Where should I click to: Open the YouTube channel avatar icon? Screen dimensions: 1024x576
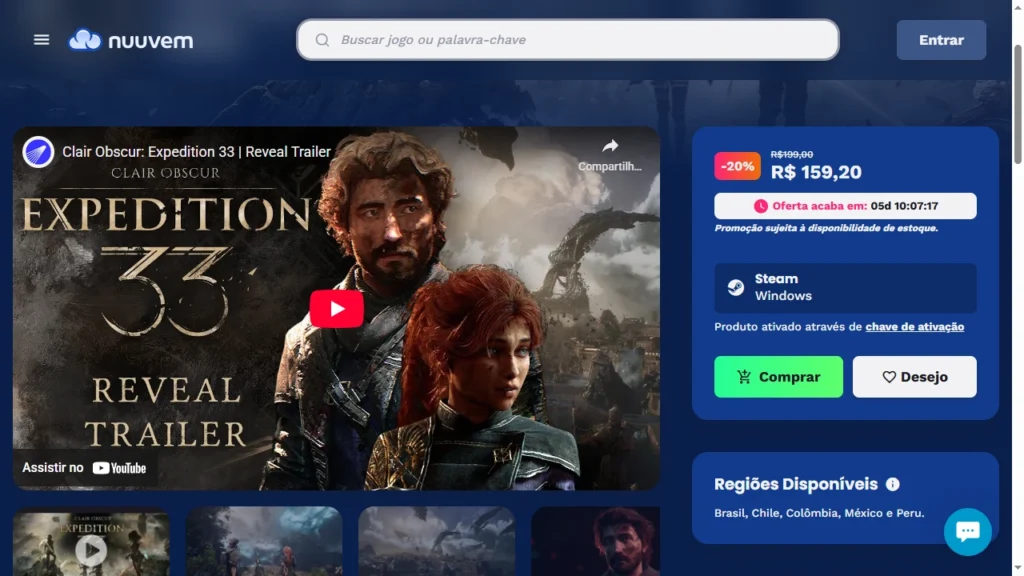tap(39, 152)
